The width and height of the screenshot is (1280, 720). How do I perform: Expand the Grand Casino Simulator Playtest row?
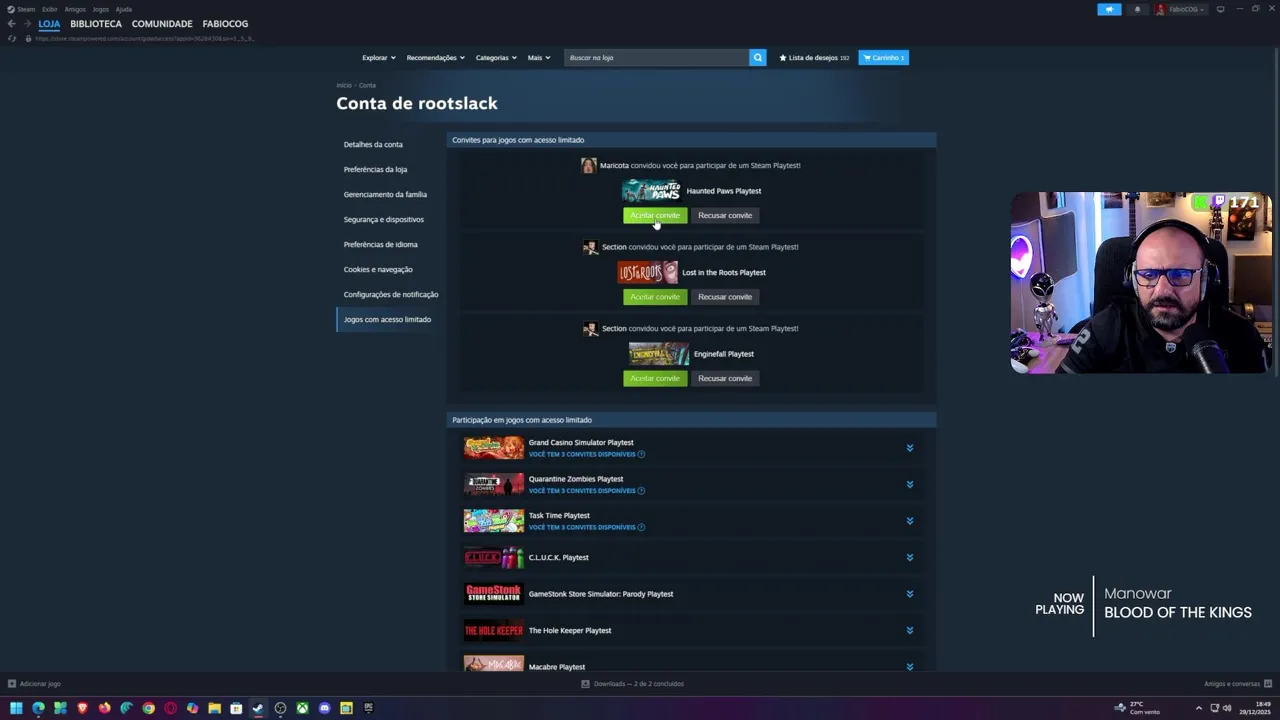point(910,448)
